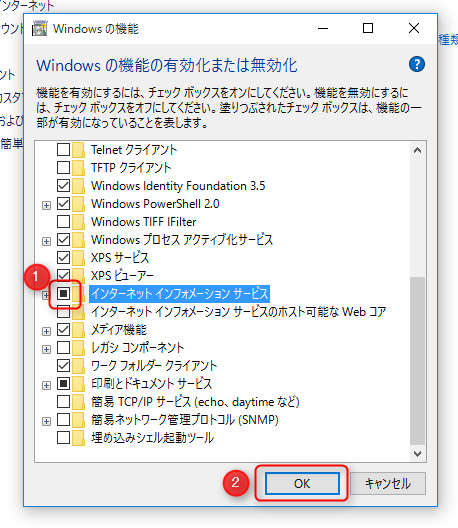Enable Windows TIFF IFilter checkbox
Screen dimensions: 458x528
[63, 222]
